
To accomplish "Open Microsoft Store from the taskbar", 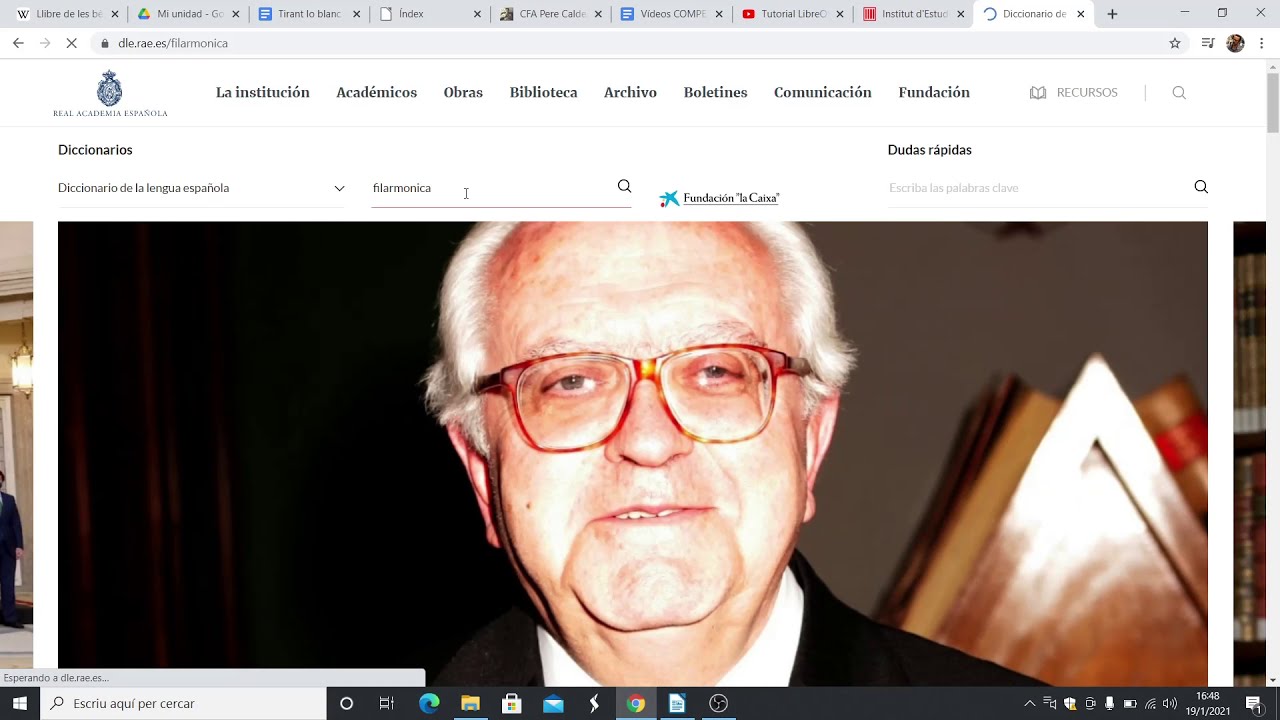I will 512,703.
